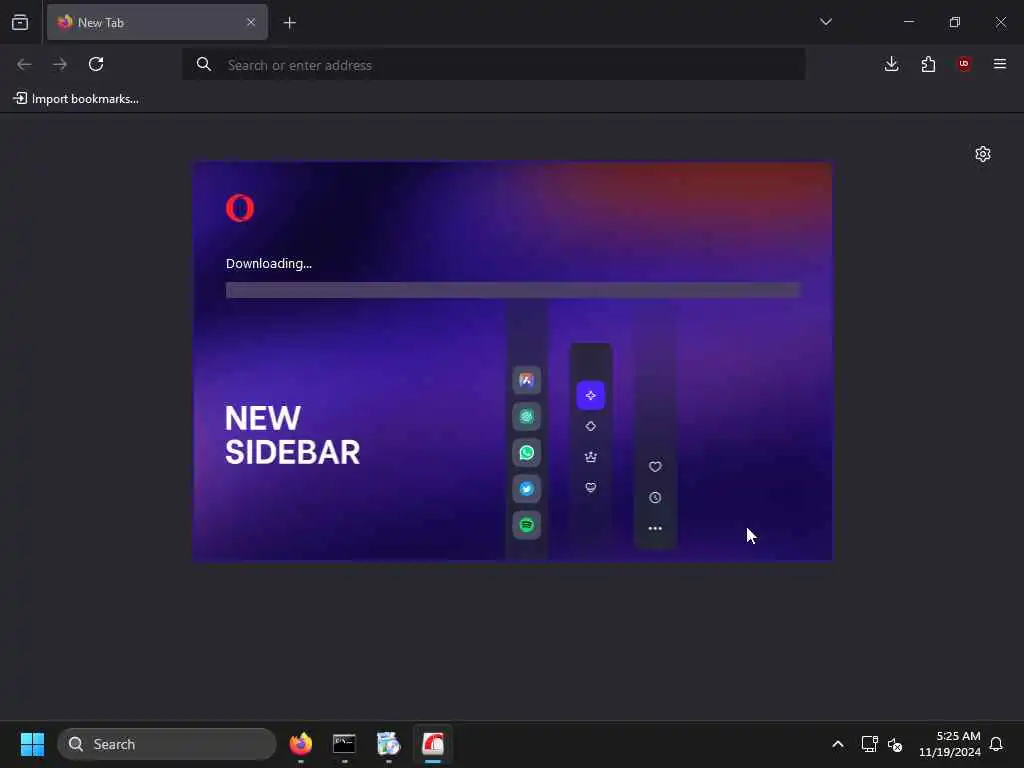
Task: Click the small heart icon under crown
Action: [590, 487]
